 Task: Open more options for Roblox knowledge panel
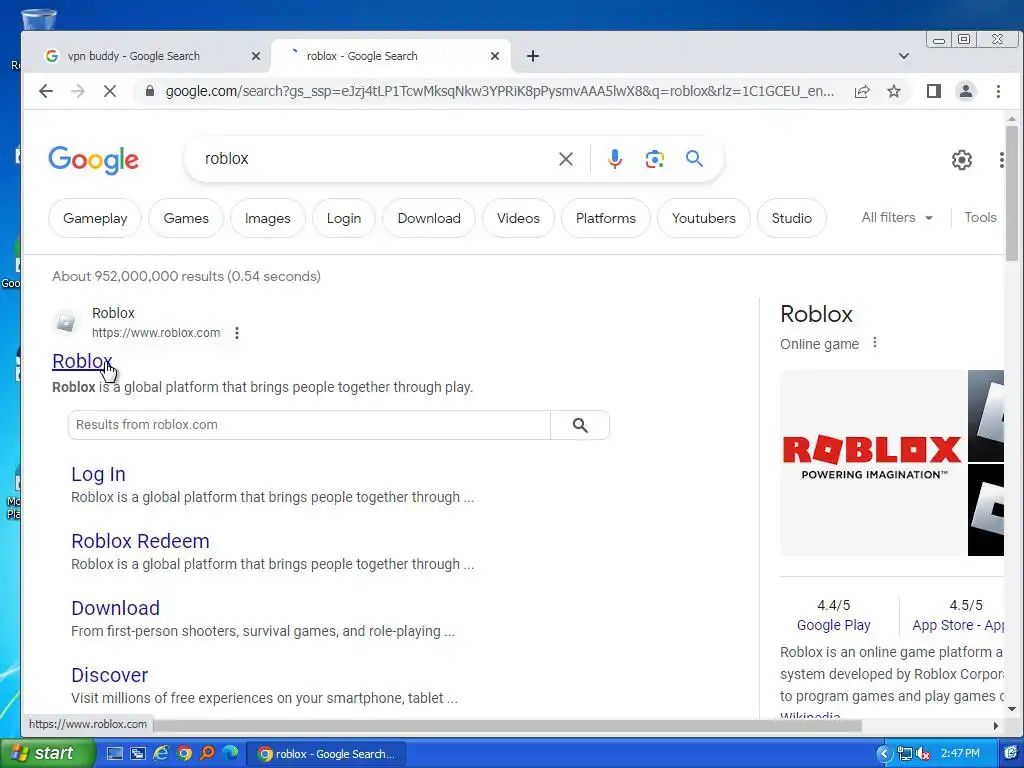(874, 343)
